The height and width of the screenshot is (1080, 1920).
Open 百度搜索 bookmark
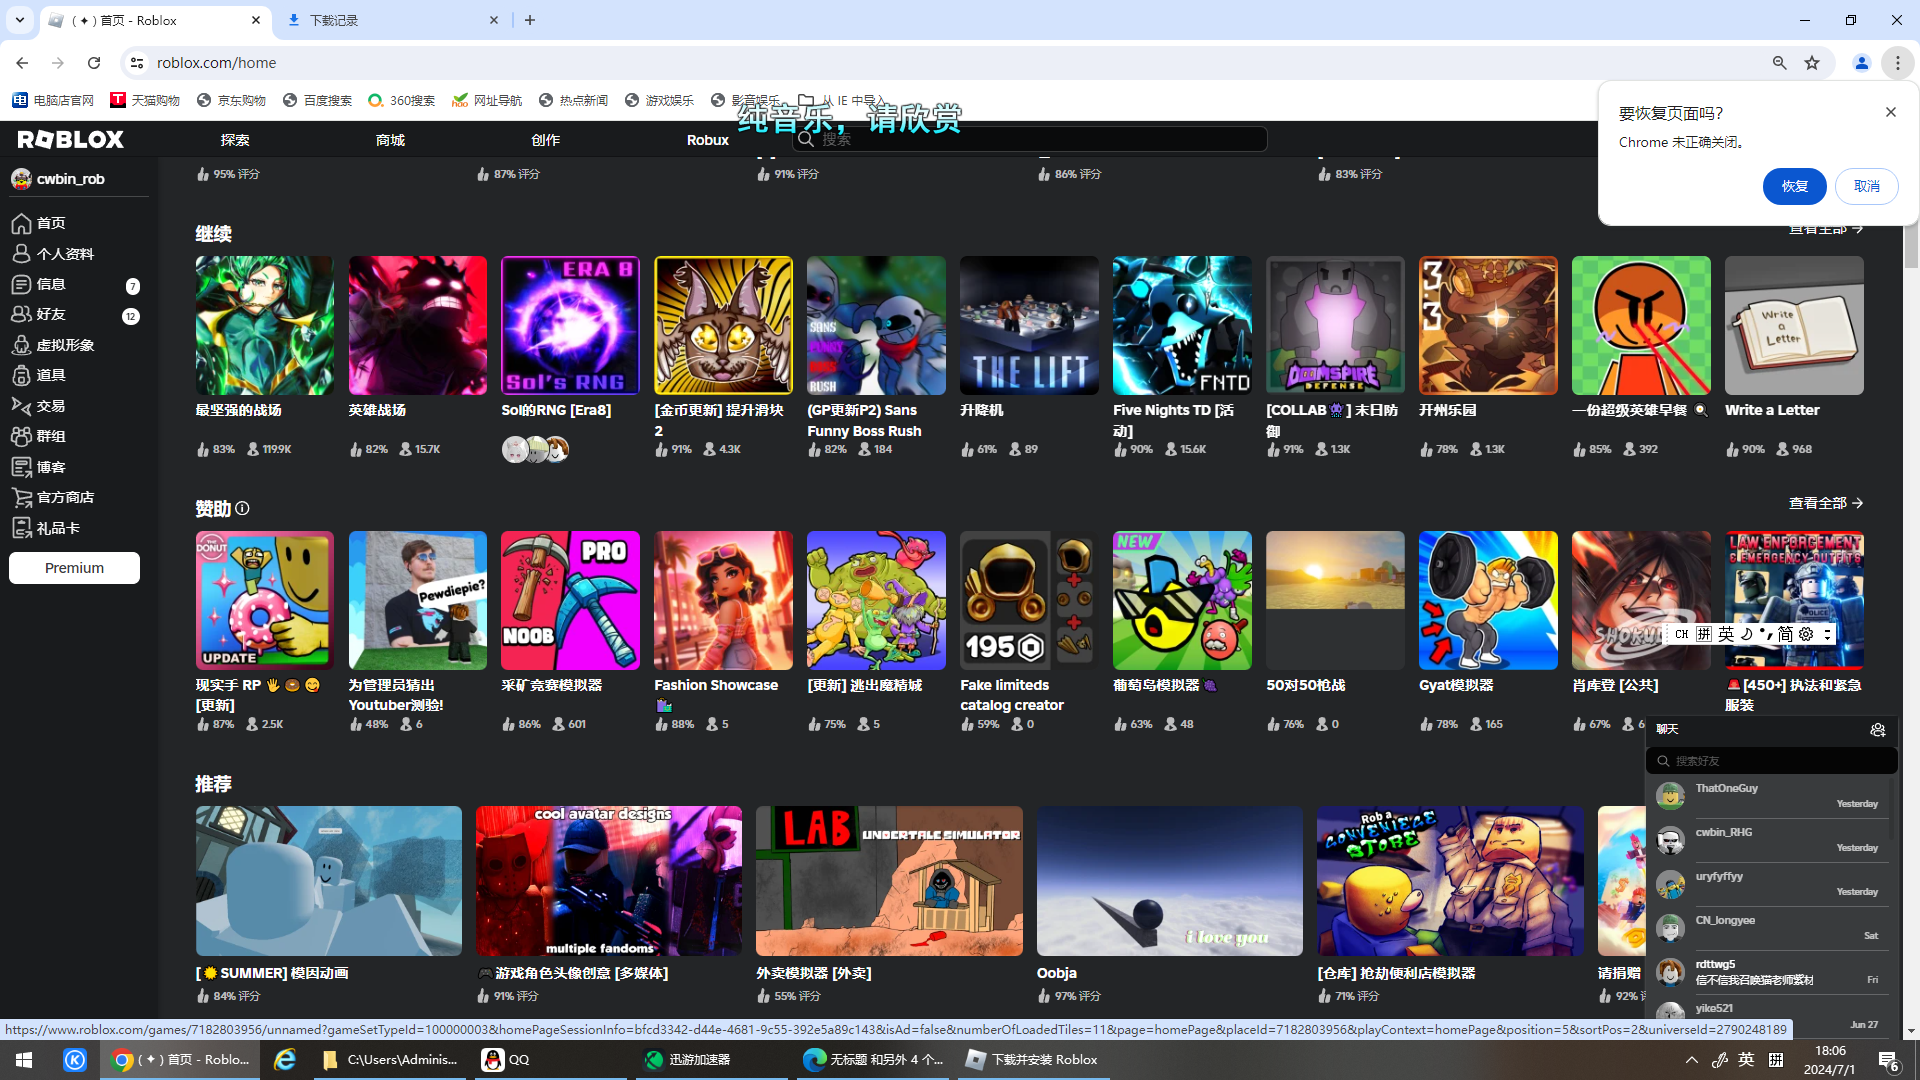coord(318,100)
